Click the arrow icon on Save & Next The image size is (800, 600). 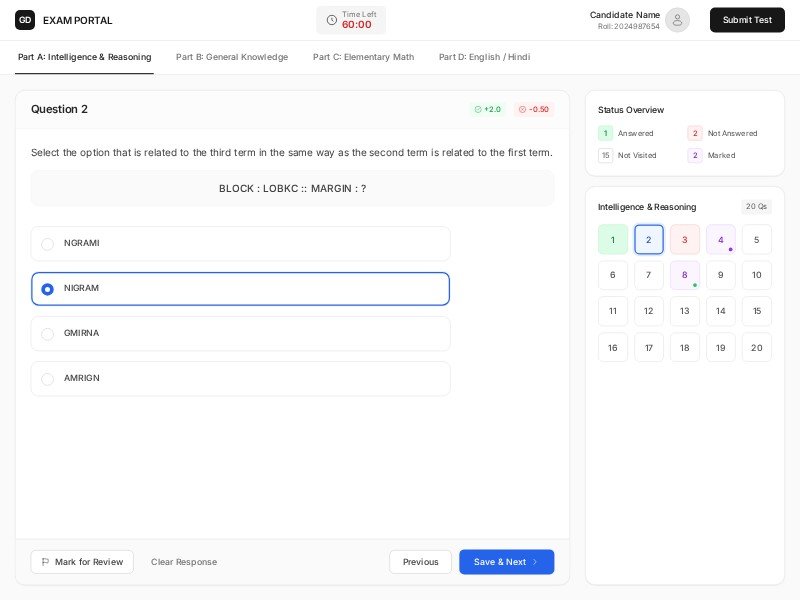point(535,562)
